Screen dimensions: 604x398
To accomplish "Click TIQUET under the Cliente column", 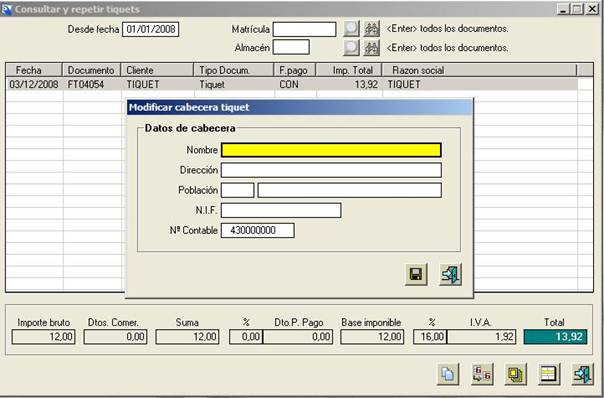I will tap(143, 84).
